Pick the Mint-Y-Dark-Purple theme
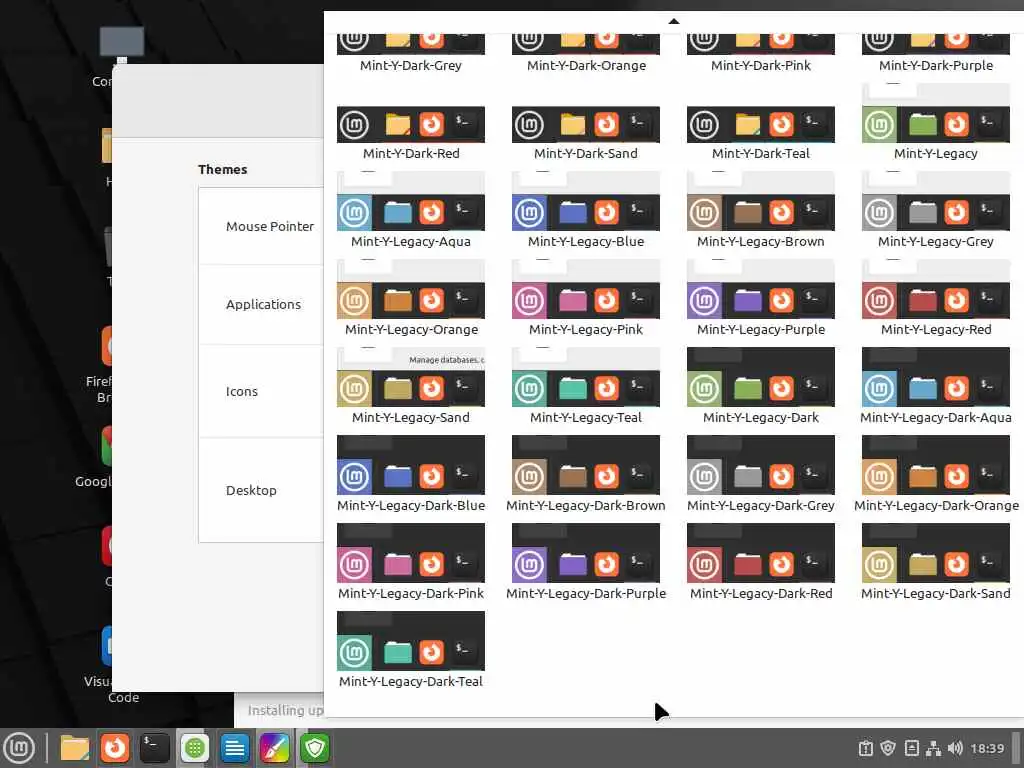The height and width of the screenshot is (768, 1024). click(x=936, y=52)
